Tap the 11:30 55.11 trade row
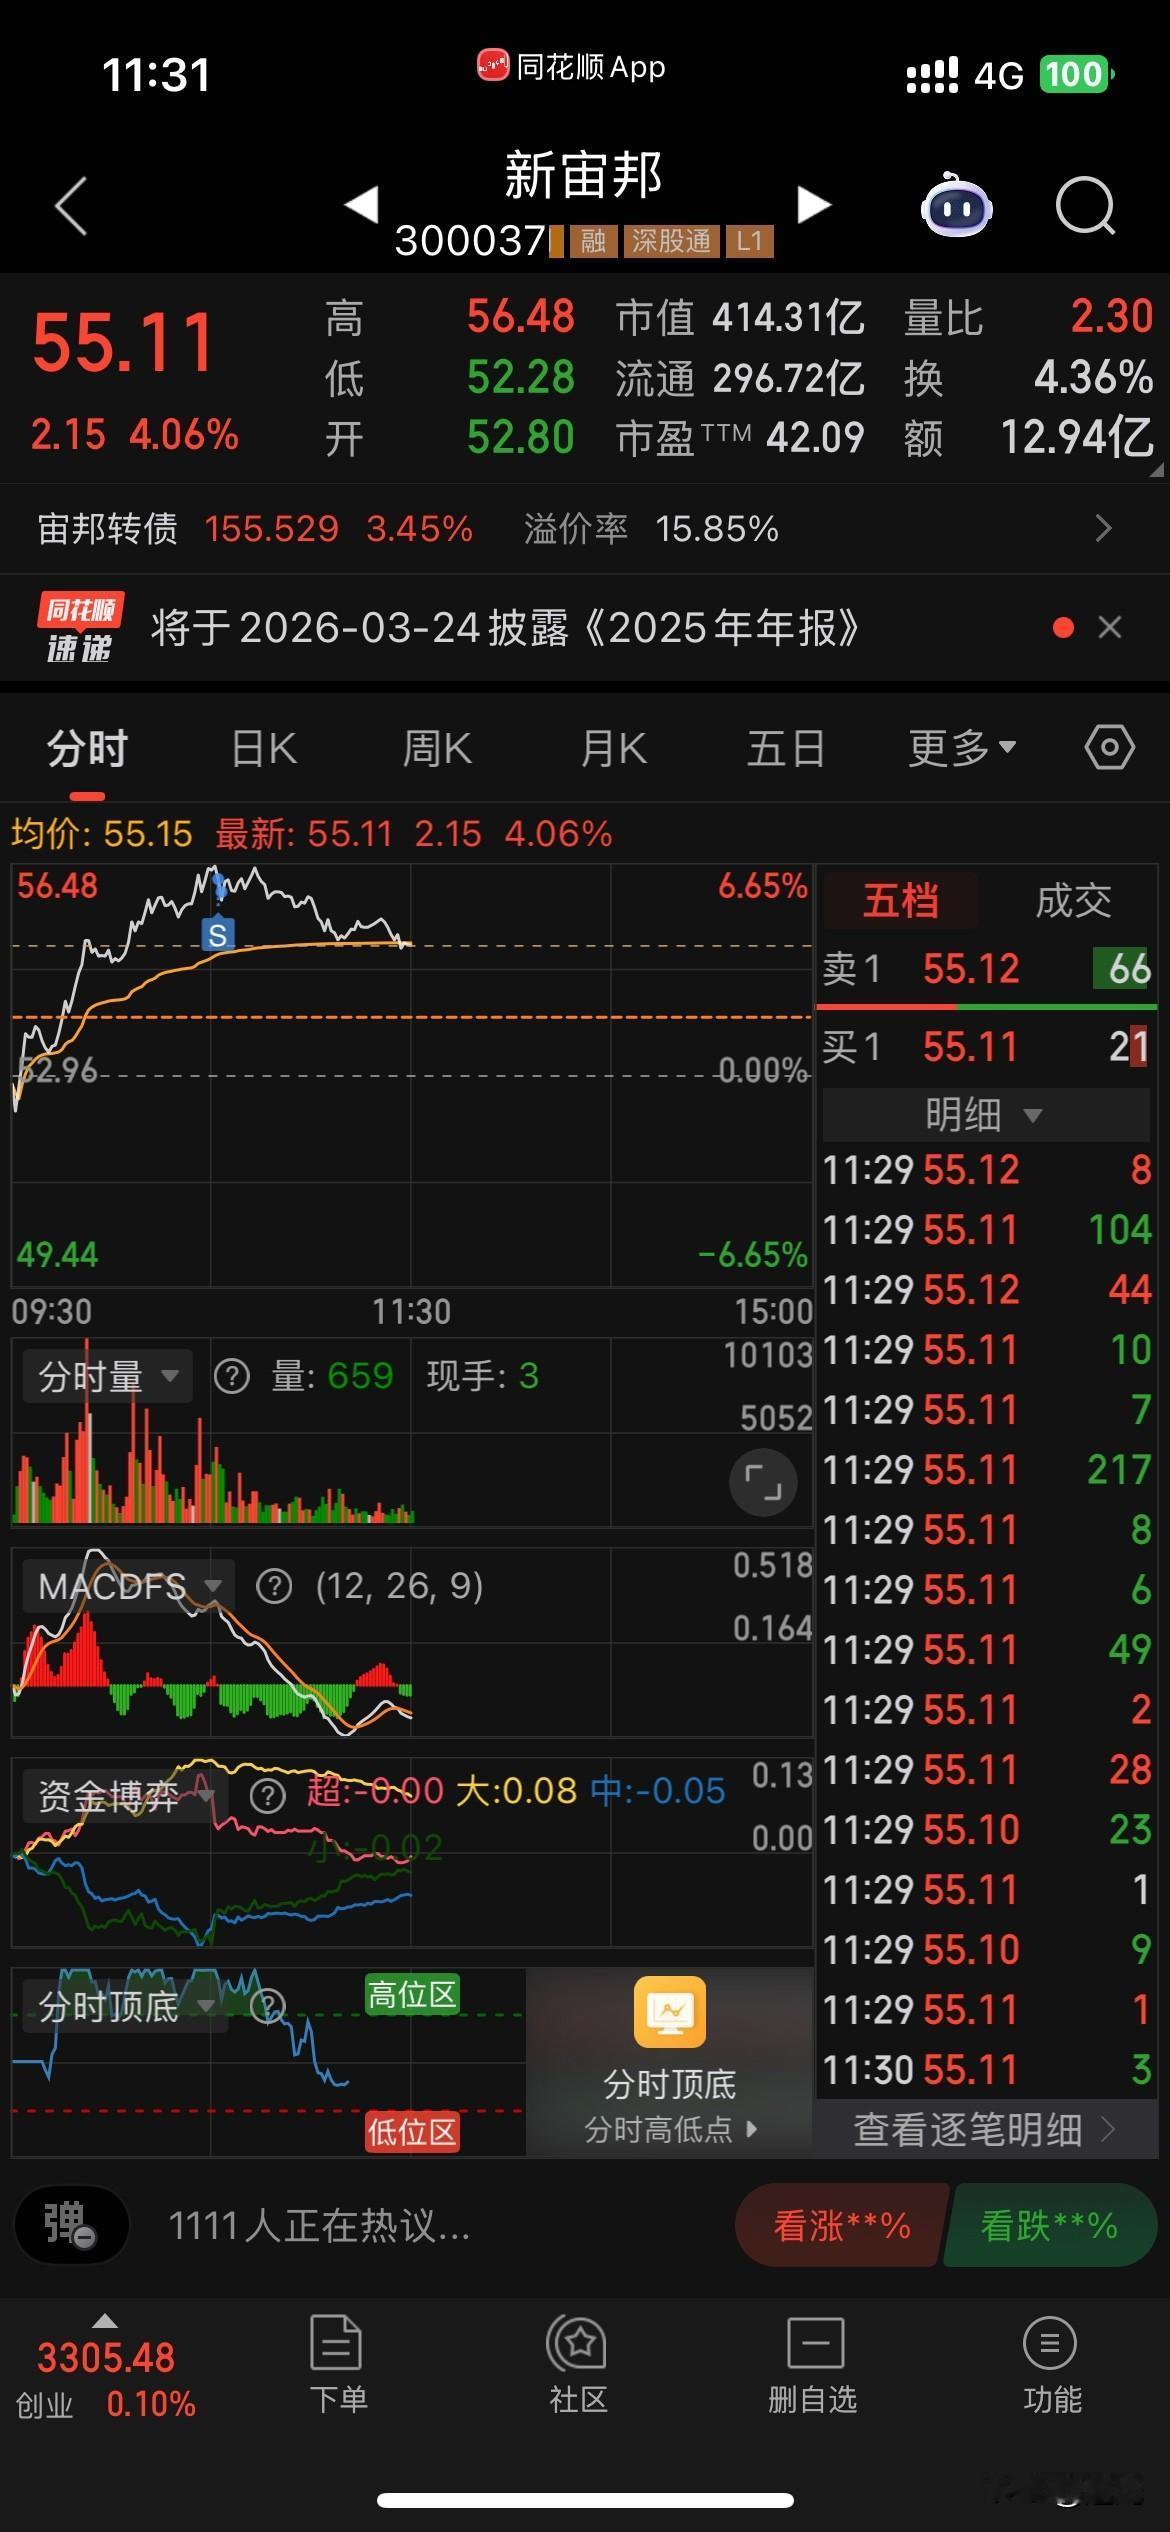The image size is (1170, 2532). [x=987, y=2069]
